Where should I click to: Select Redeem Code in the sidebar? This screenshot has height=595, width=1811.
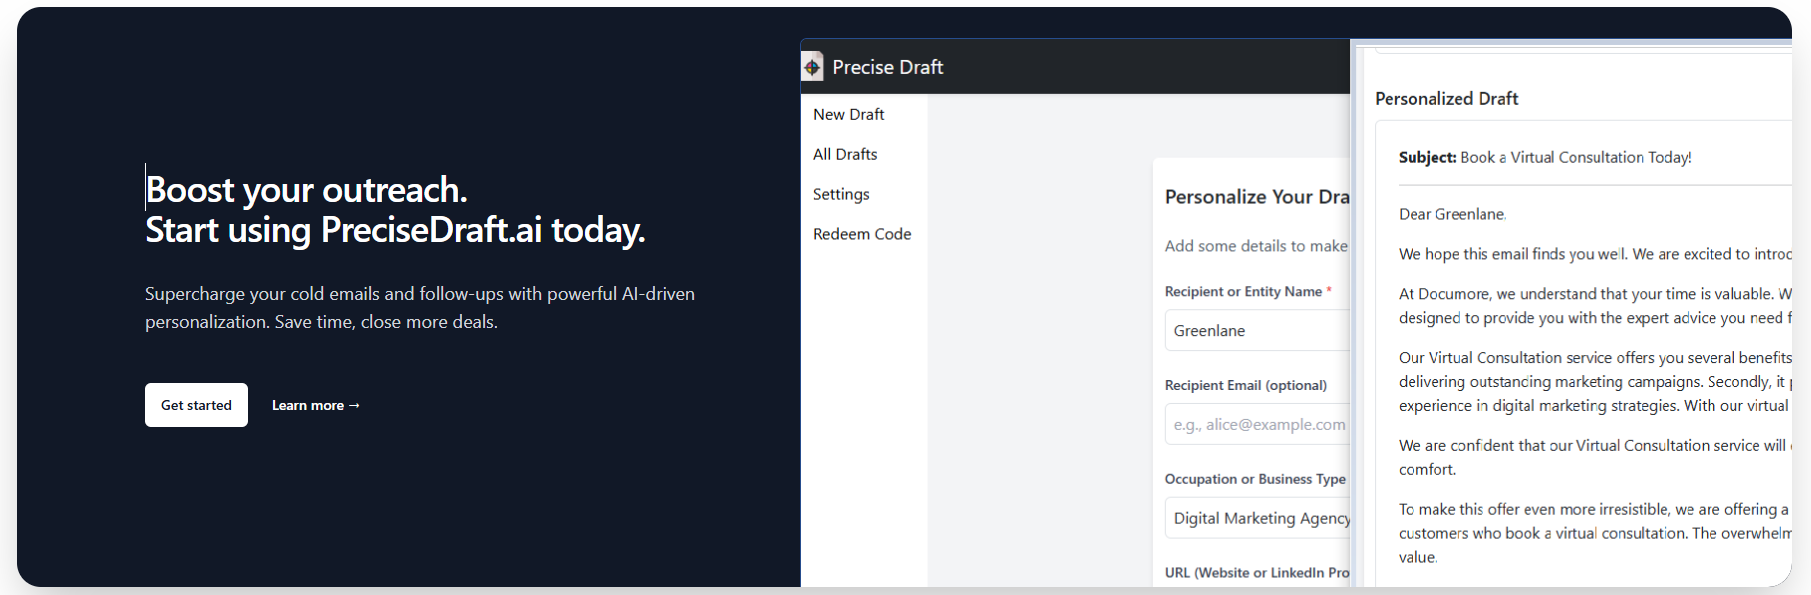click(x=862, y=234)
